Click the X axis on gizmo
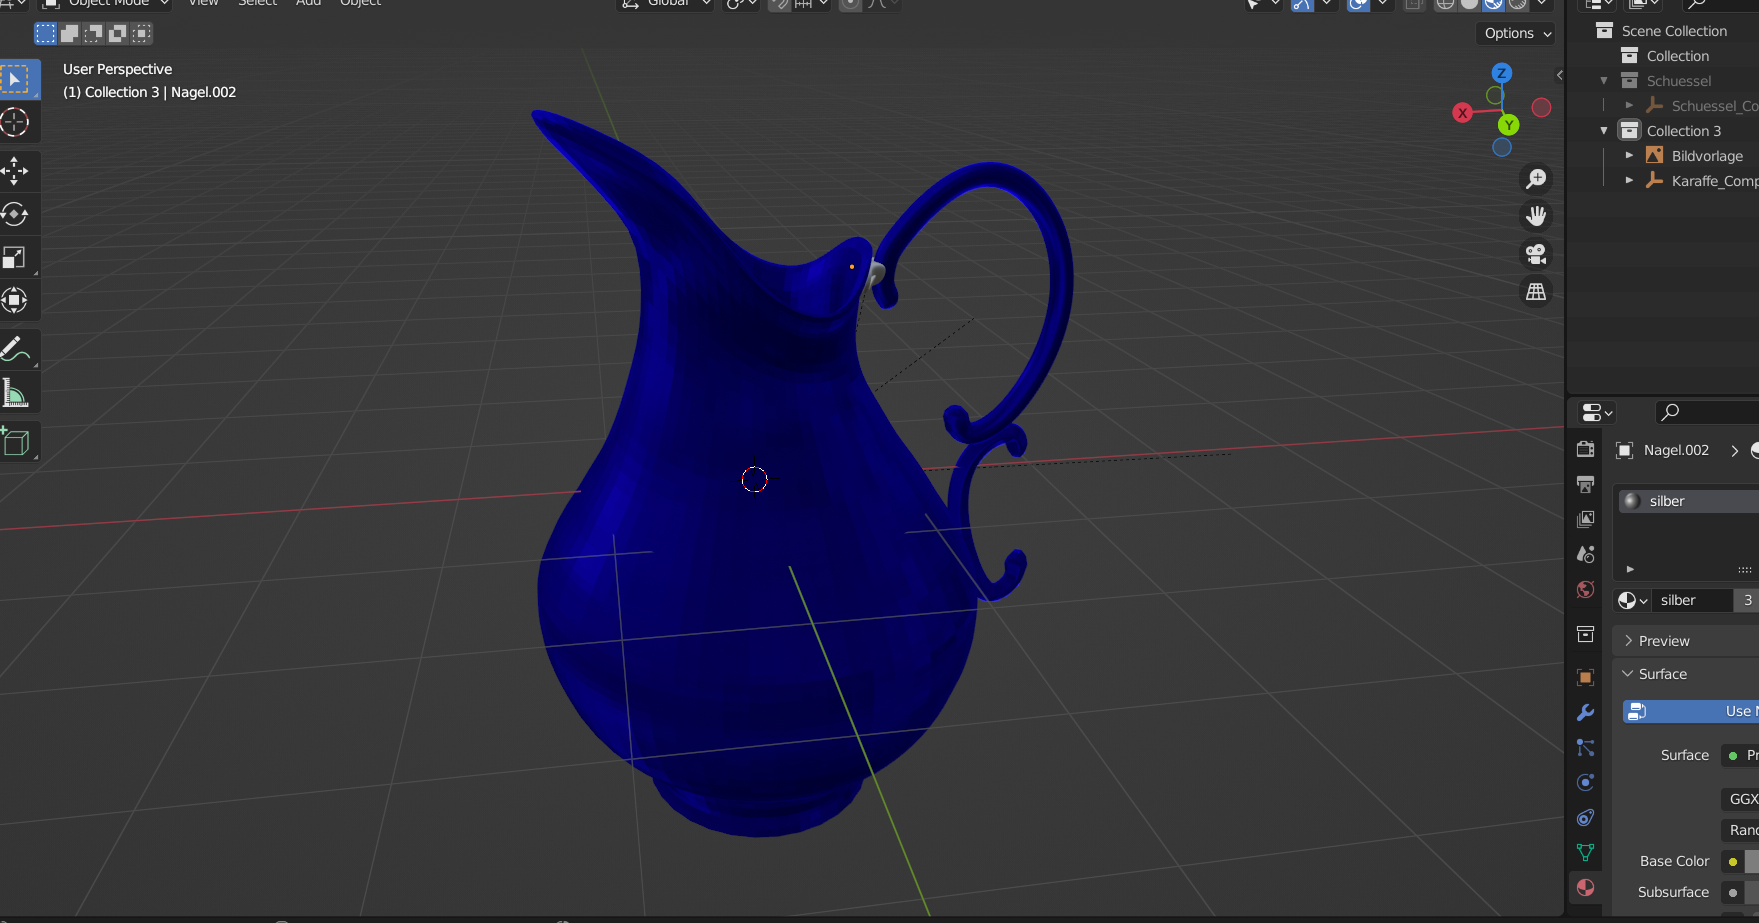Screen dimensions: 1759x923 point(1462,113)
